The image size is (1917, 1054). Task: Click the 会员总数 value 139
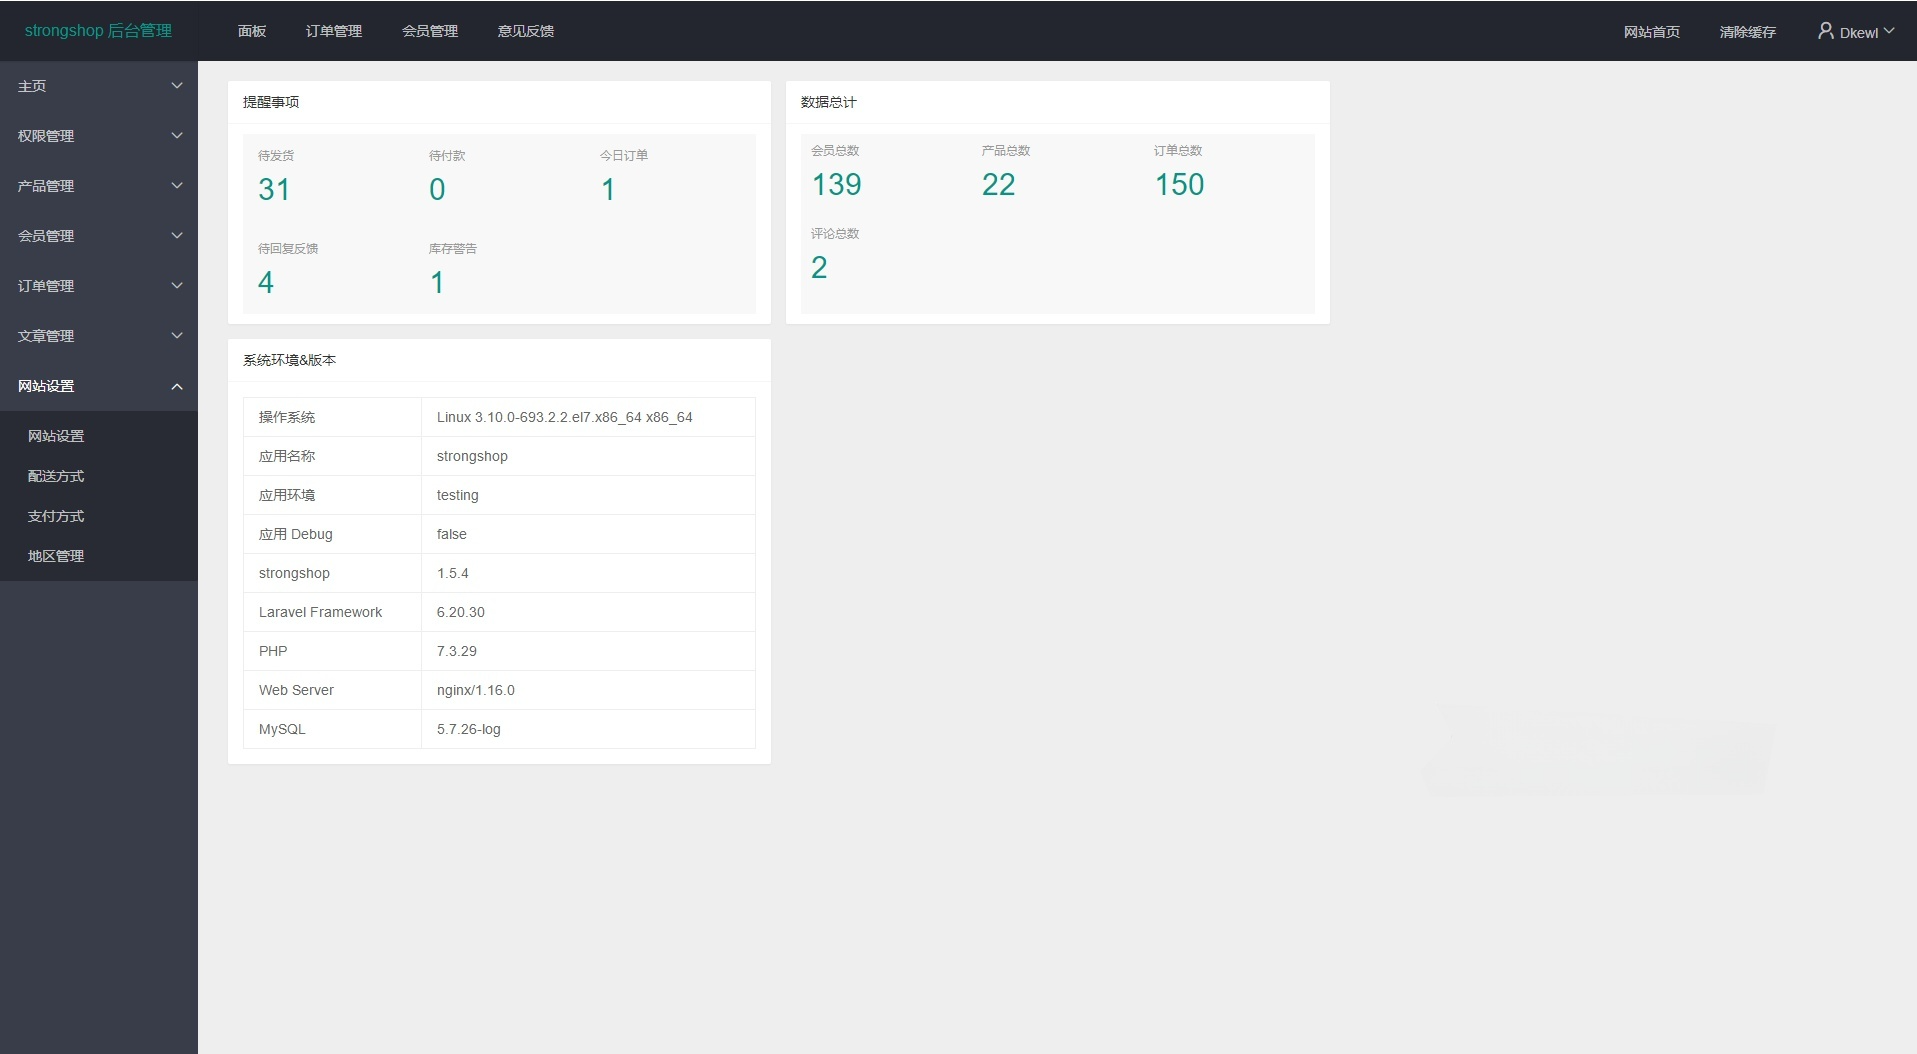tap(836, 184)
